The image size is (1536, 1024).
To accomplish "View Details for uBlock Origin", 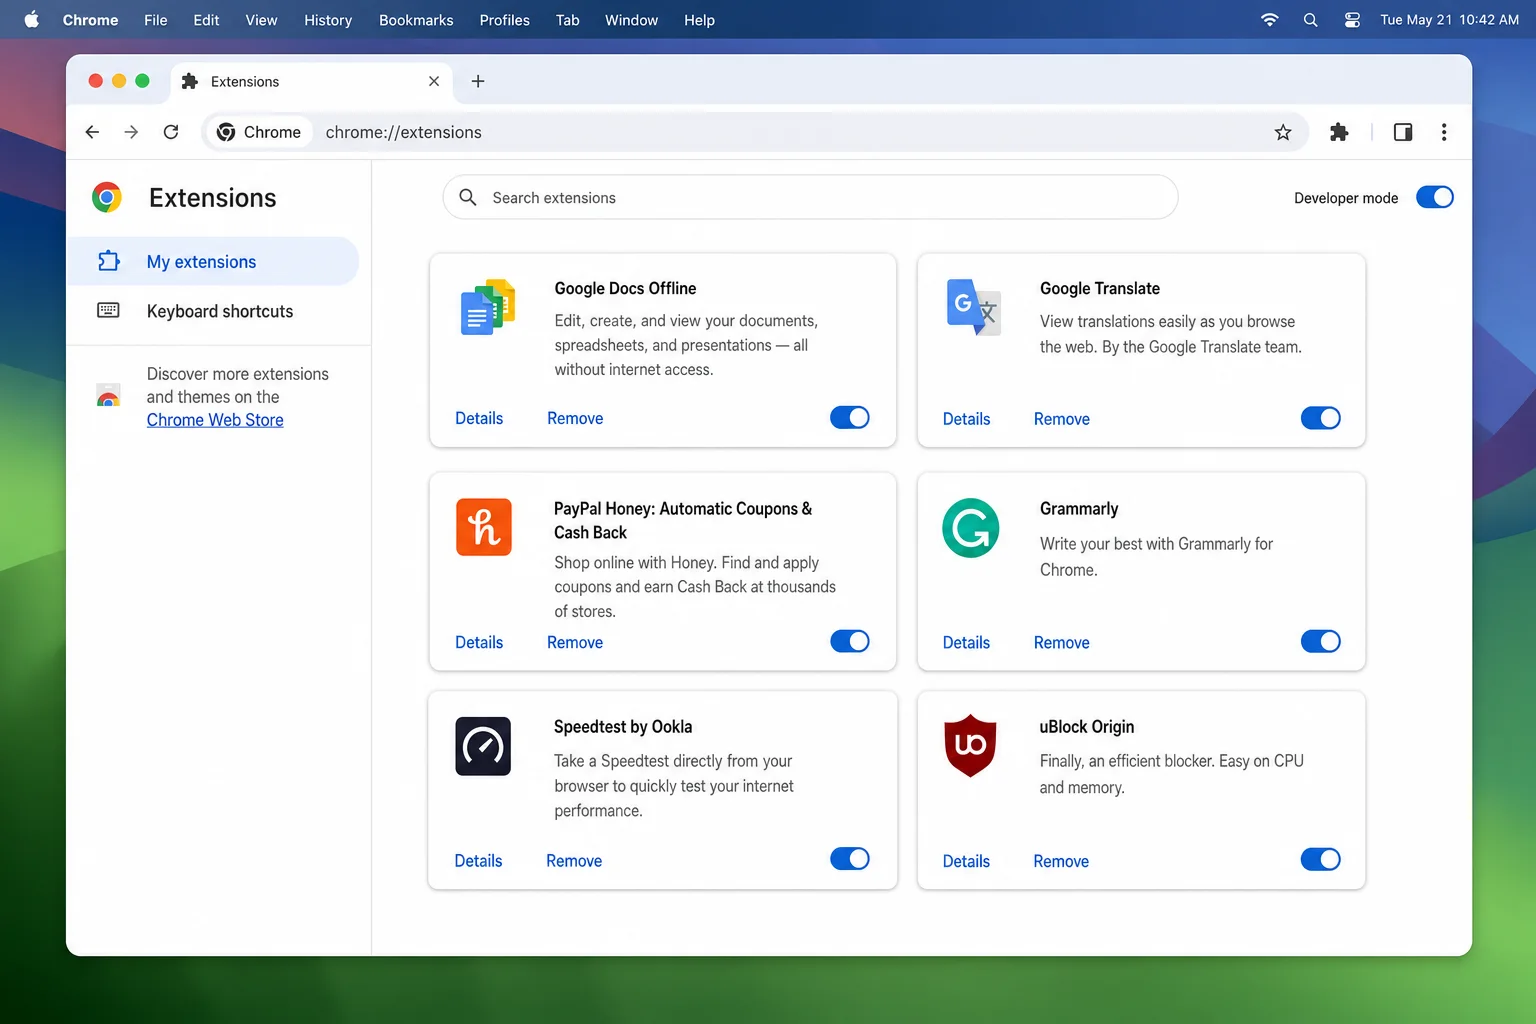I will (x=966, y=861).
